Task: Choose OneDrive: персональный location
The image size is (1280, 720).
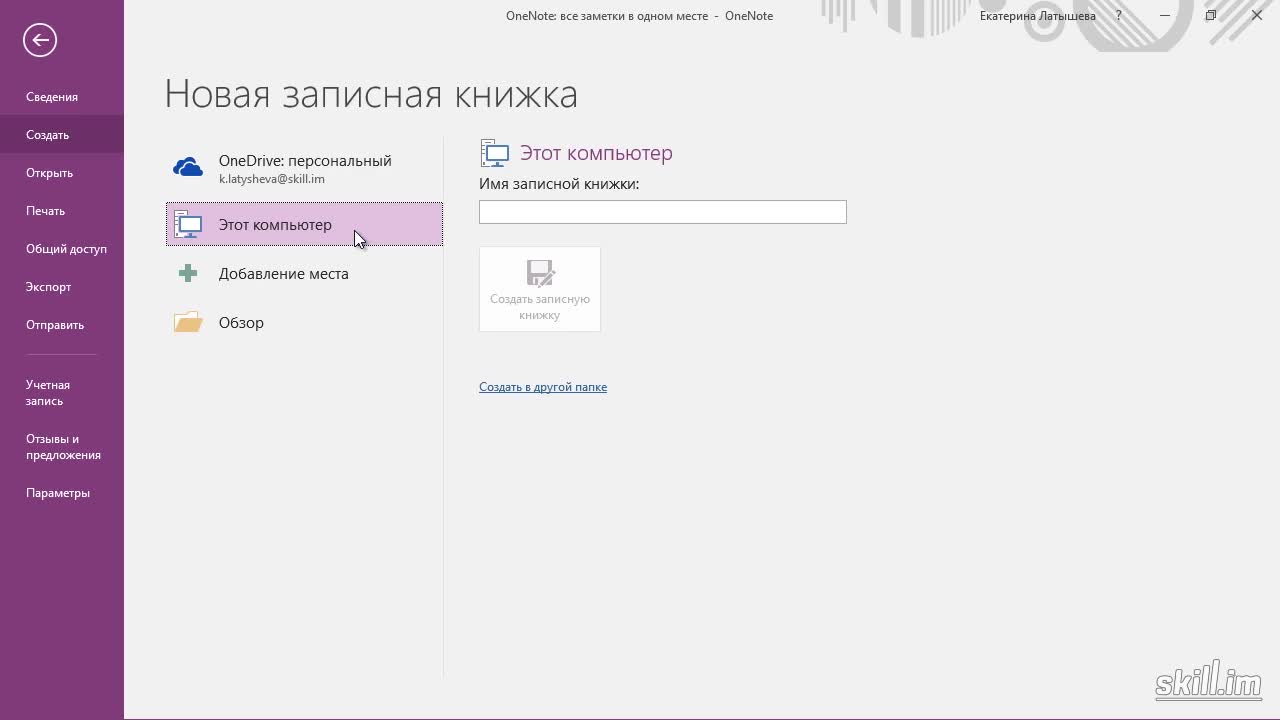Action: click(x=304, y=168)
